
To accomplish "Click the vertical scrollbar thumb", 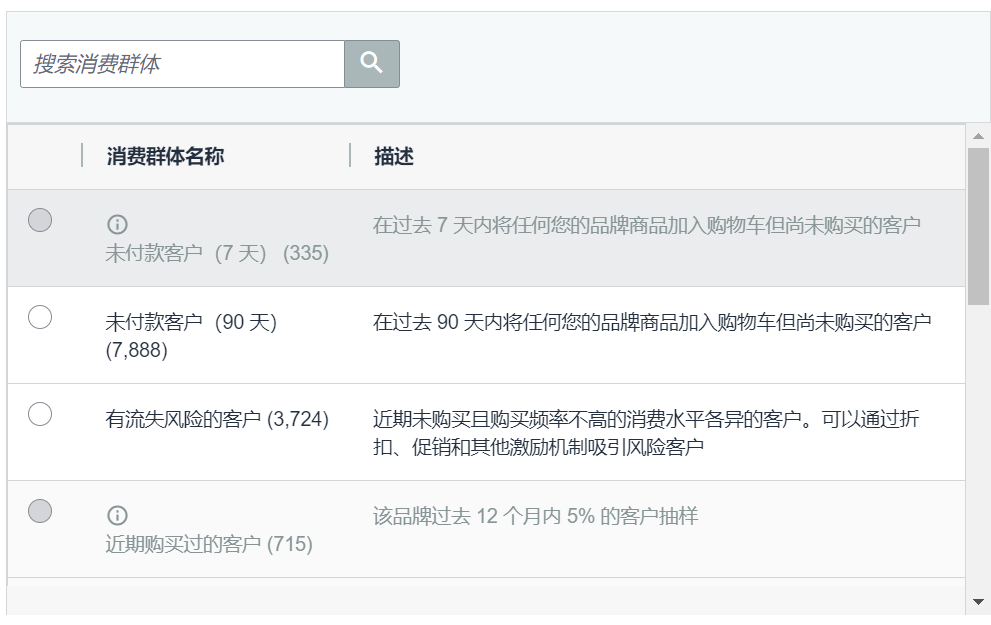I will click(x=978, y=226).
